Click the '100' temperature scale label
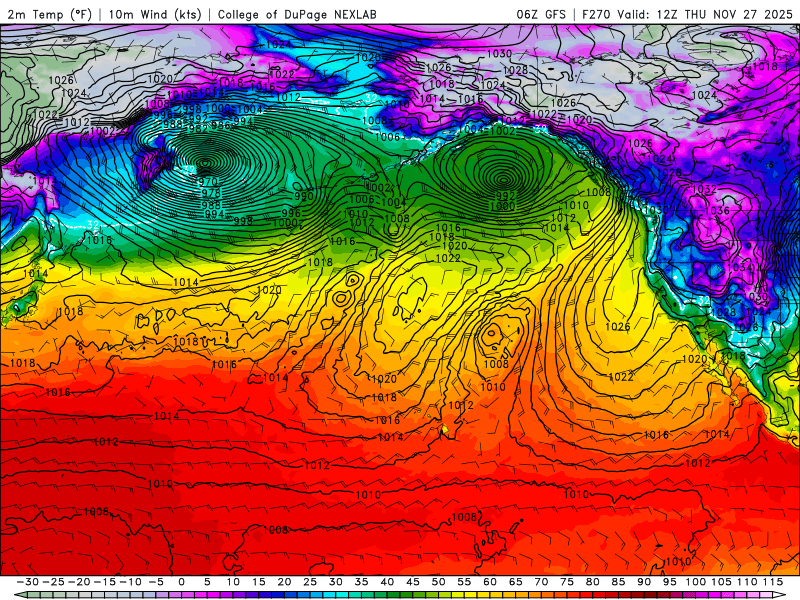800x600 pixels. tap(695, 582)
